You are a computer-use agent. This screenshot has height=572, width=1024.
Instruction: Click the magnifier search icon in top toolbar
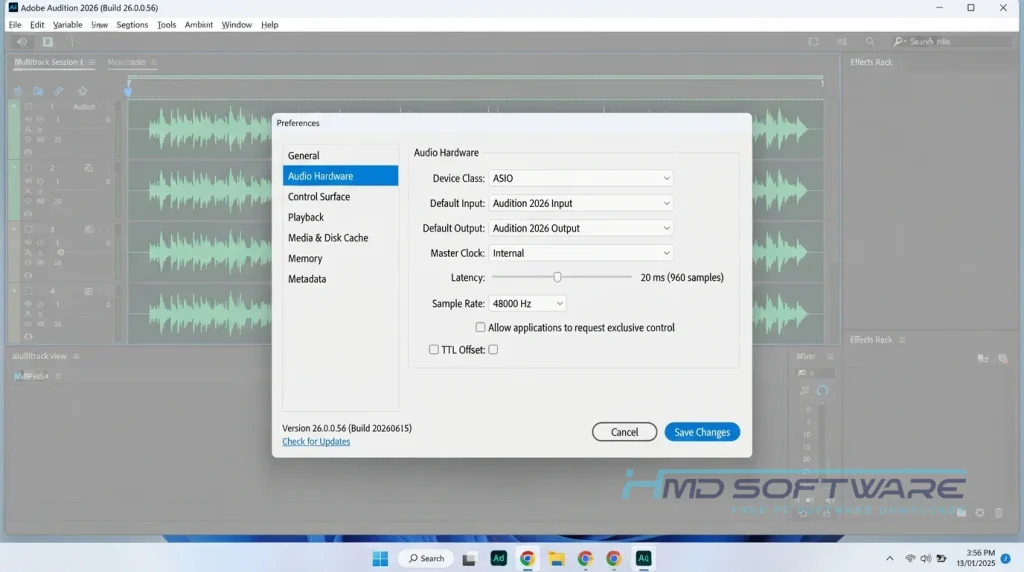tap(870, 41)
